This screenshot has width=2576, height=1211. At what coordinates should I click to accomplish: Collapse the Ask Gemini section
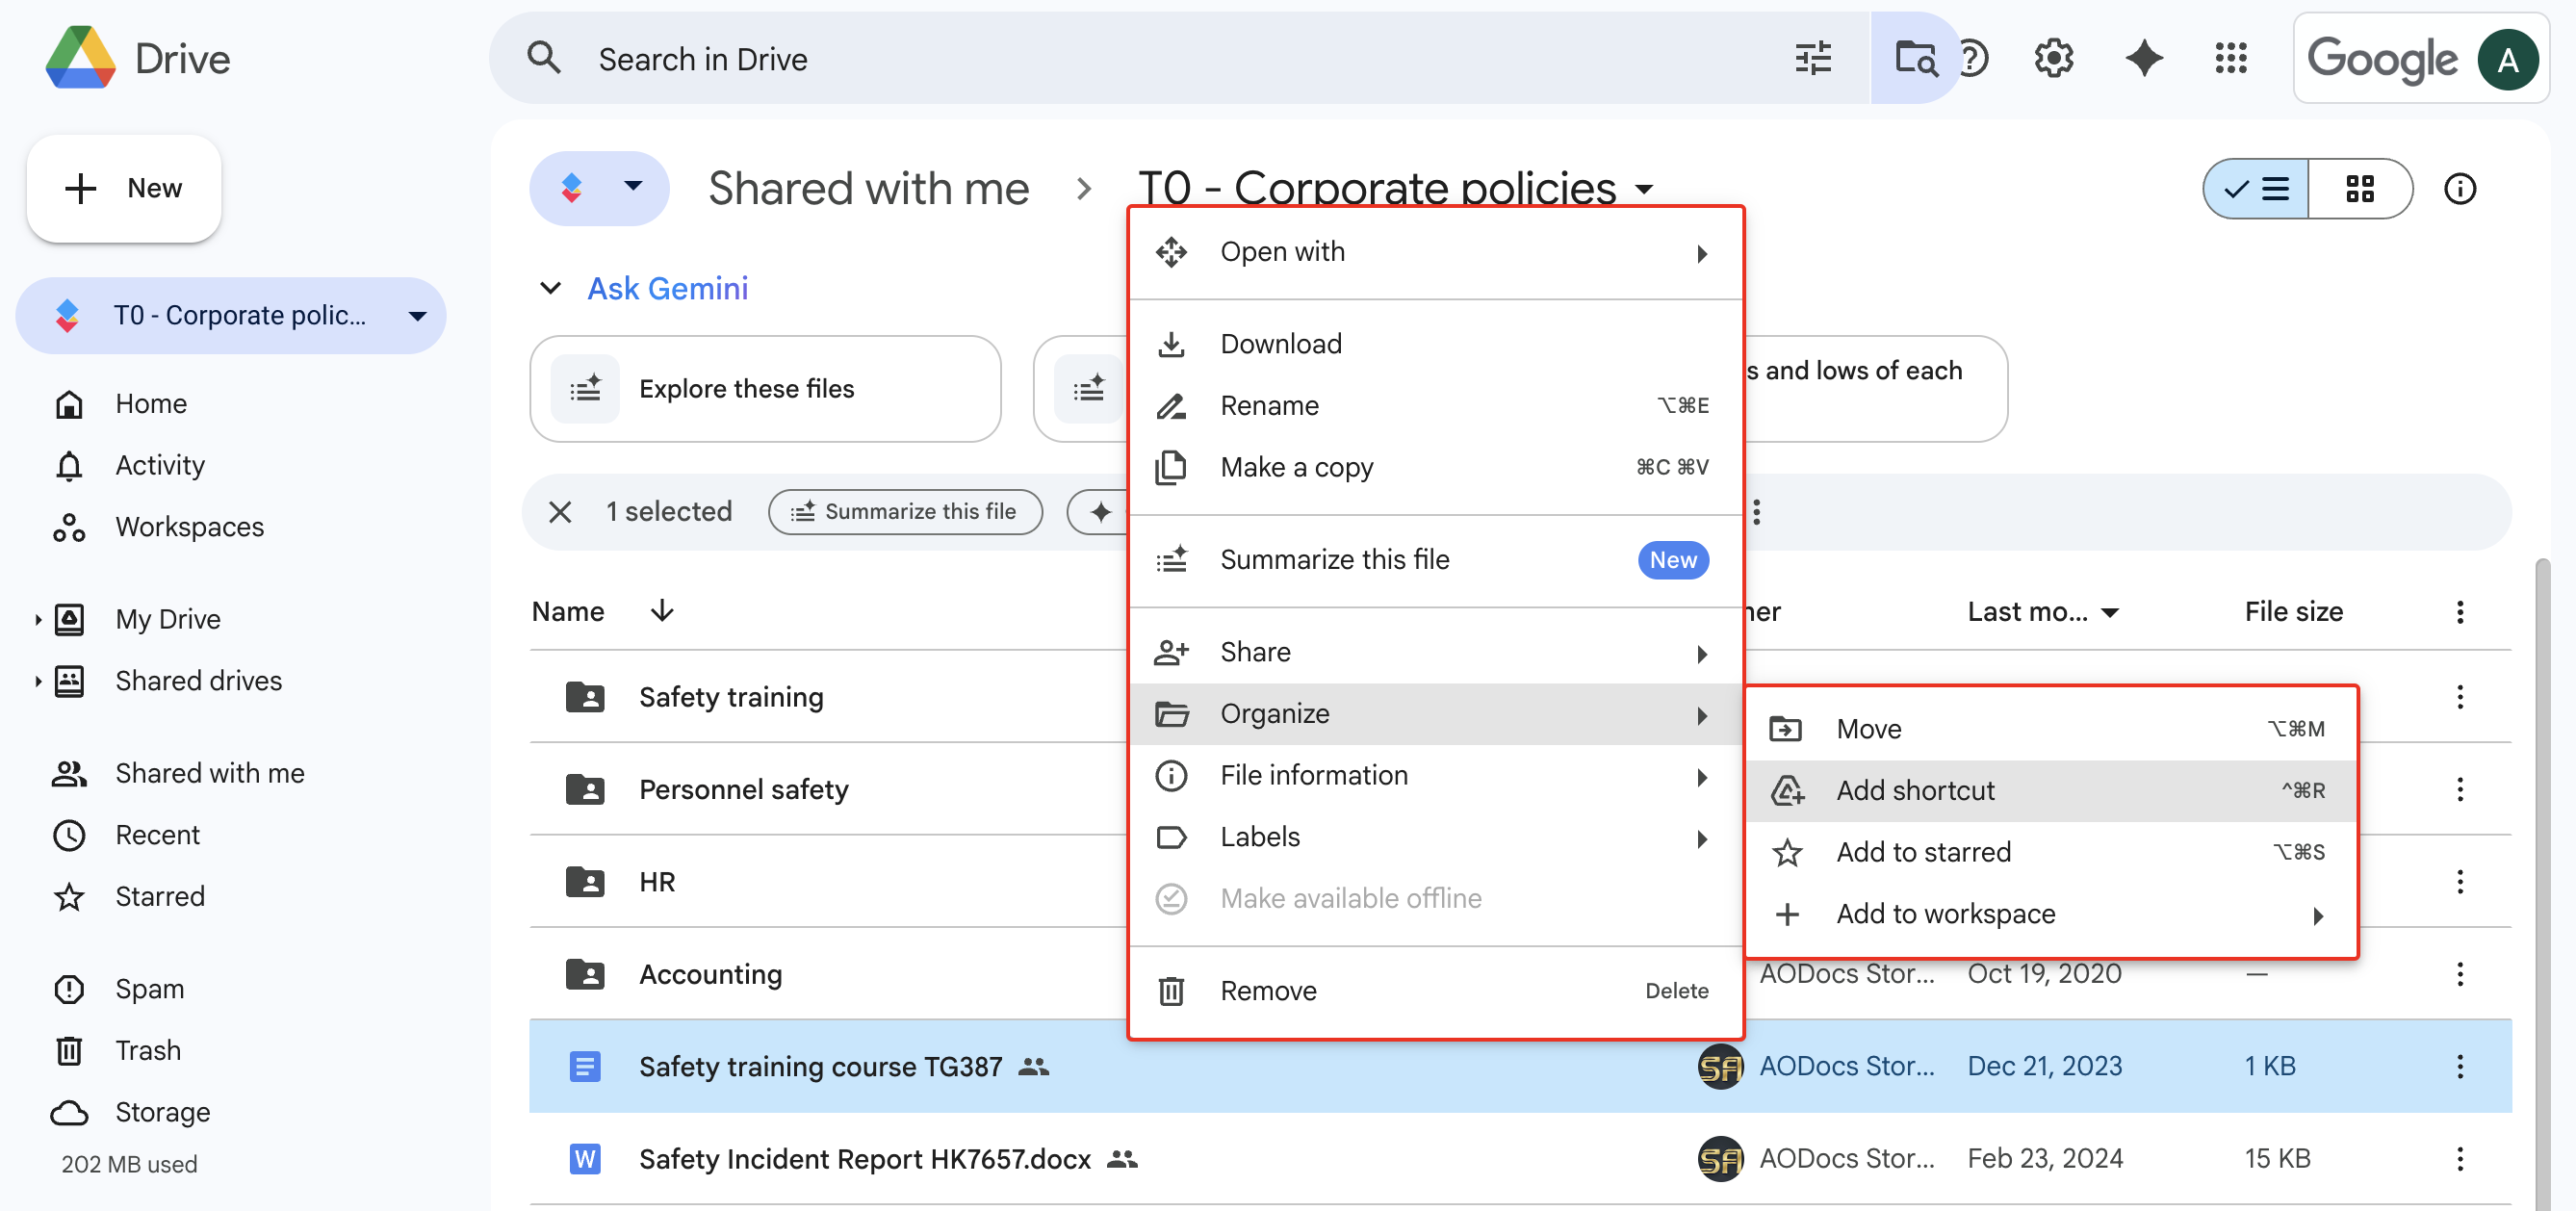(550, 289)
